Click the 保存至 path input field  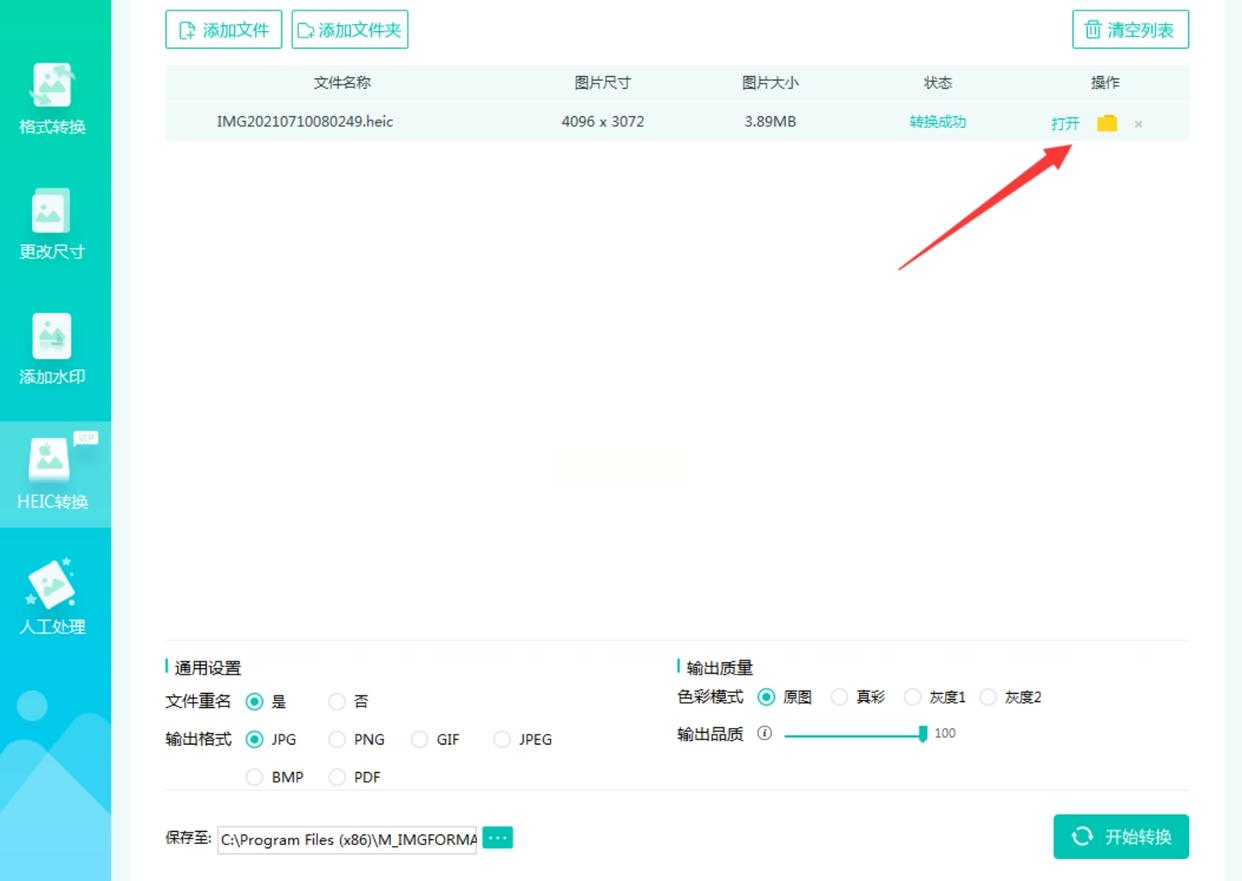pyautogui.click(x=347, y=840)
